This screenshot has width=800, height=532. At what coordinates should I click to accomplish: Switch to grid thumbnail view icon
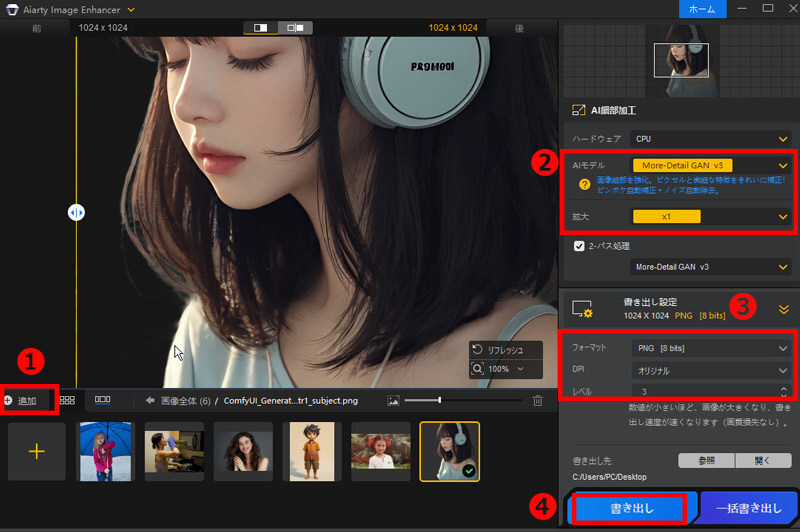point(67,400)
